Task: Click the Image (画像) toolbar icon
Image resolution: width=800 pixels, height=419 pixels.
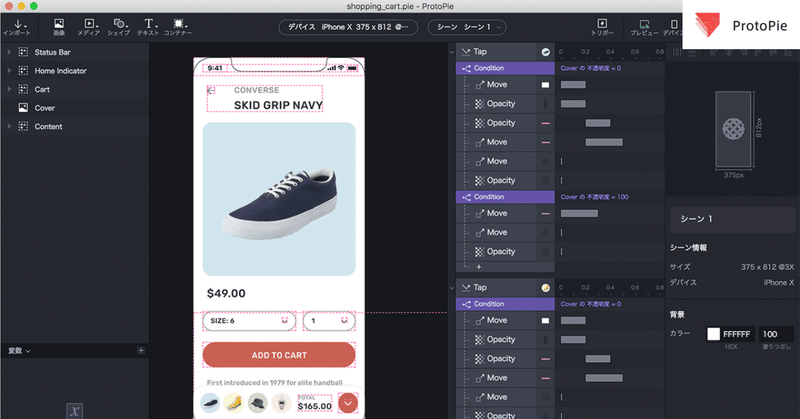Action: point(59,27)
